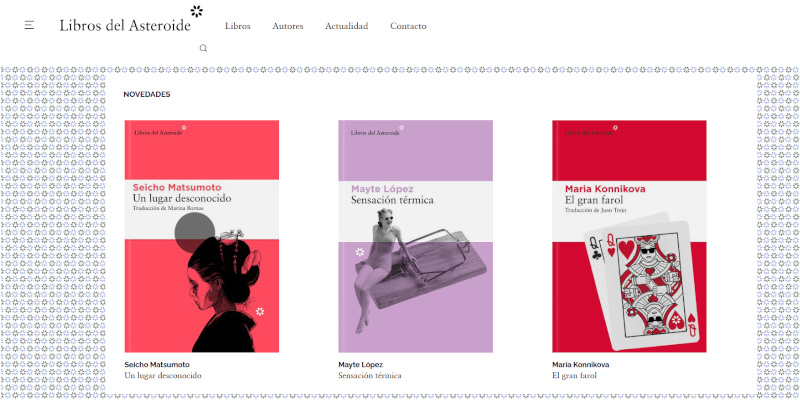Click the NOVEDADES section heading
Screen dimensions: 800x400
pyautogui.click(x=146, y=94)
